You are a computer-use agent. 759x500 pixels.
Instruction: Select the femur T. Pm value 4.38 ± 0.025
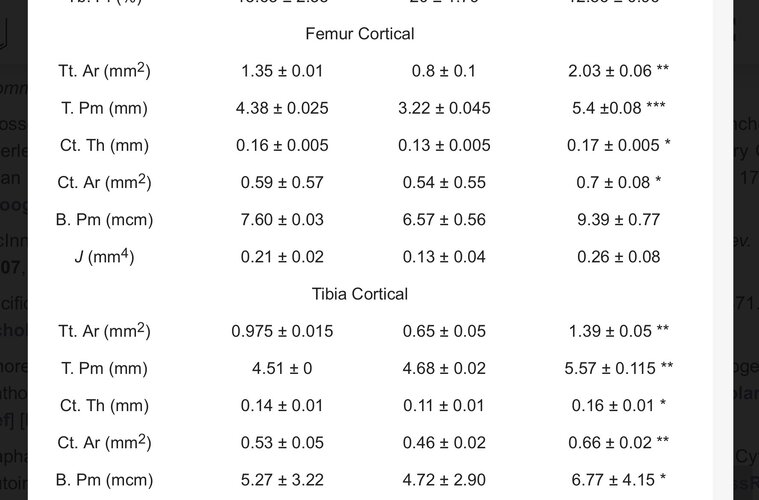(282, 108)
